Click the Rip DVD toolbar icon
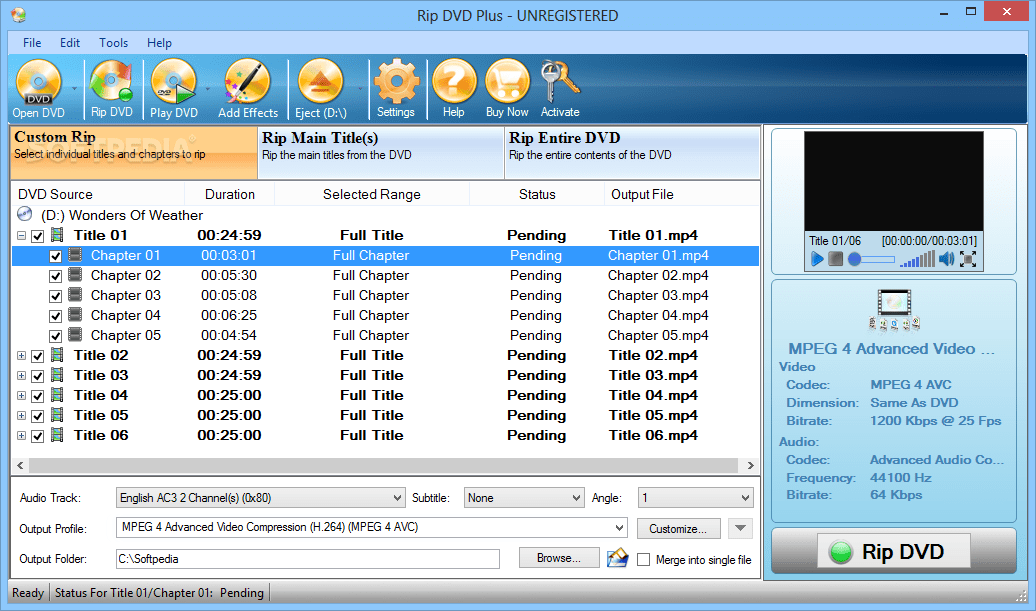Viewport: 1036px width, 611px height. (x=112, y=89)
